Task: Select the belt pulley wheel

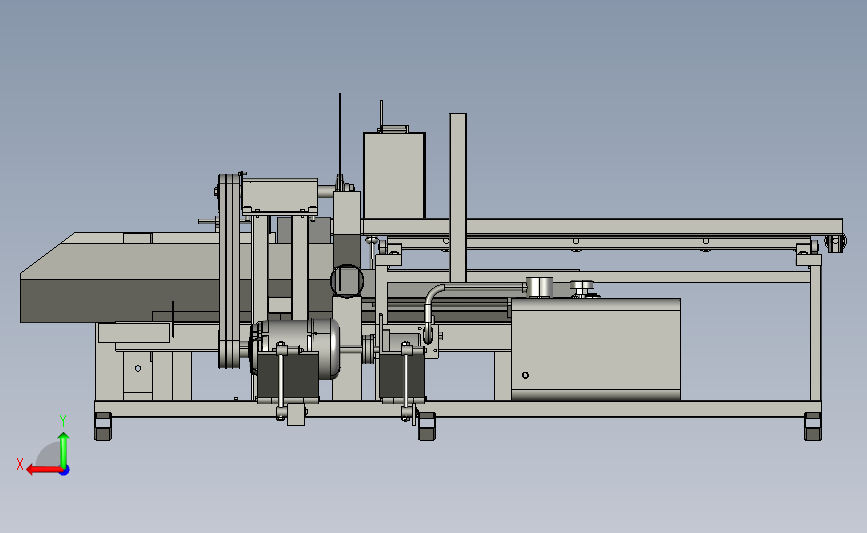Action: [x=229, y=271]
